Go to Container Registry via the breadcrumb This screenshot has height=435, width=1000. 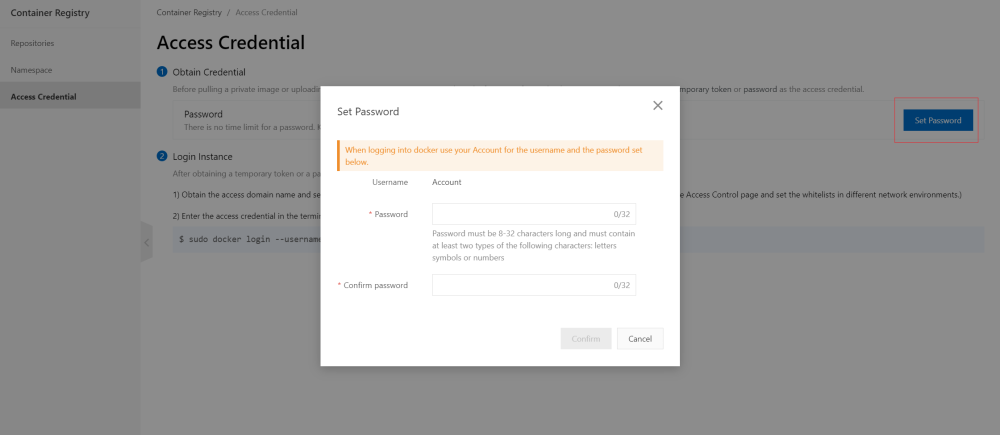click(190, 12)
